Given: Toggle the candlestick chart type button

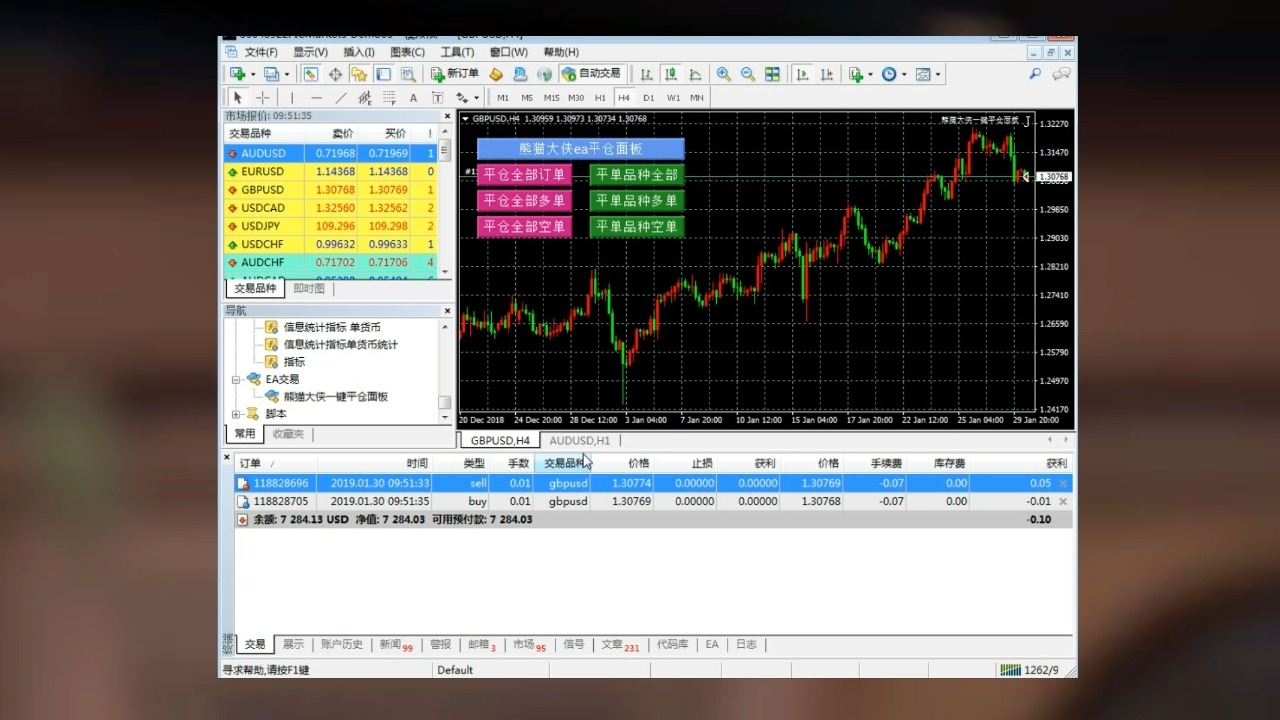Looking at the screenshot, I should point(671,74).
